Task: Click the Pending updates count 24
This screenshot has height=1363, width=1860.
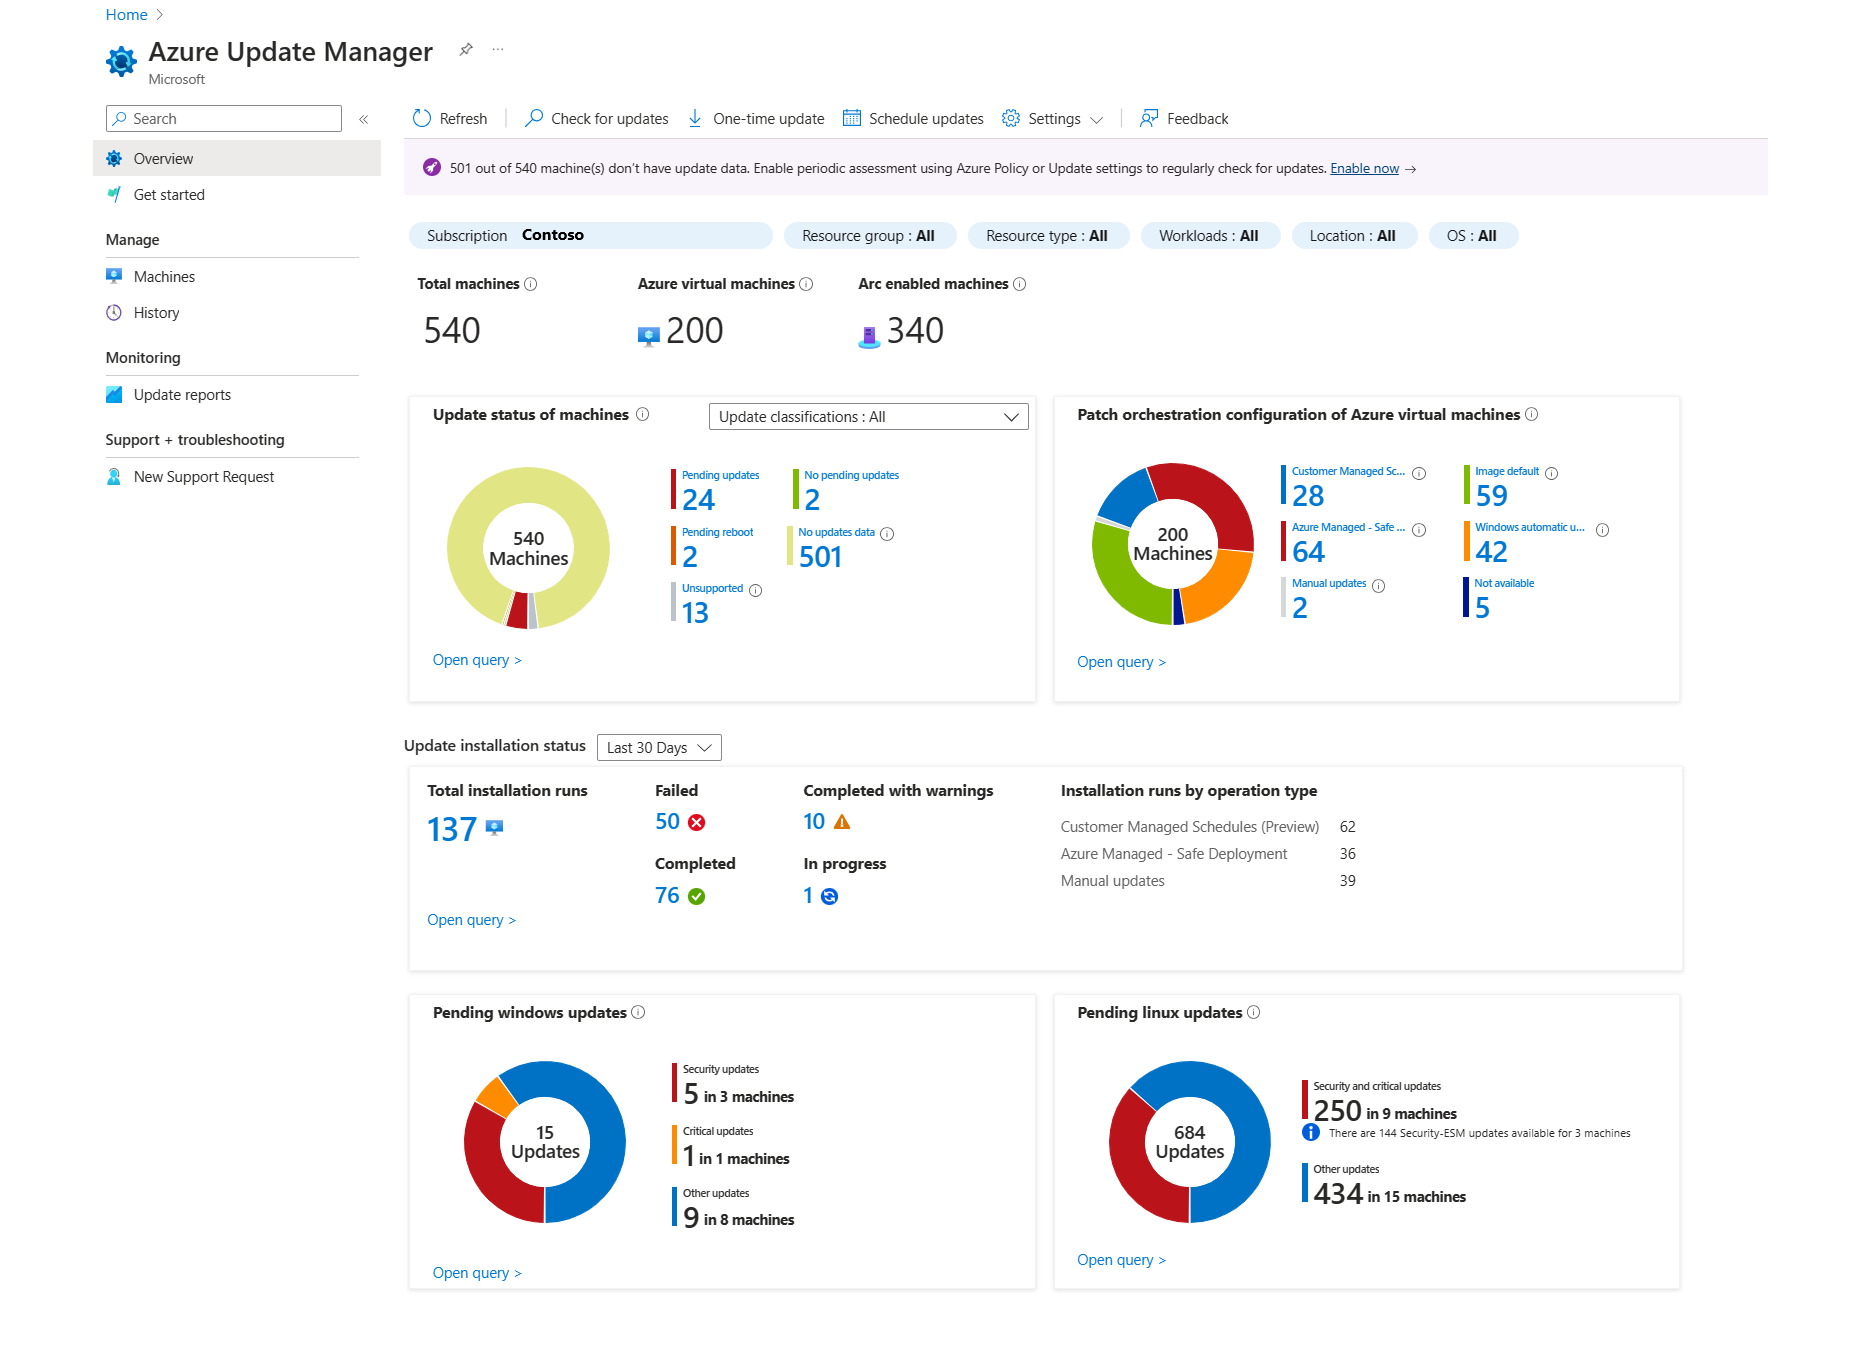Action: (x=698, y=499)
